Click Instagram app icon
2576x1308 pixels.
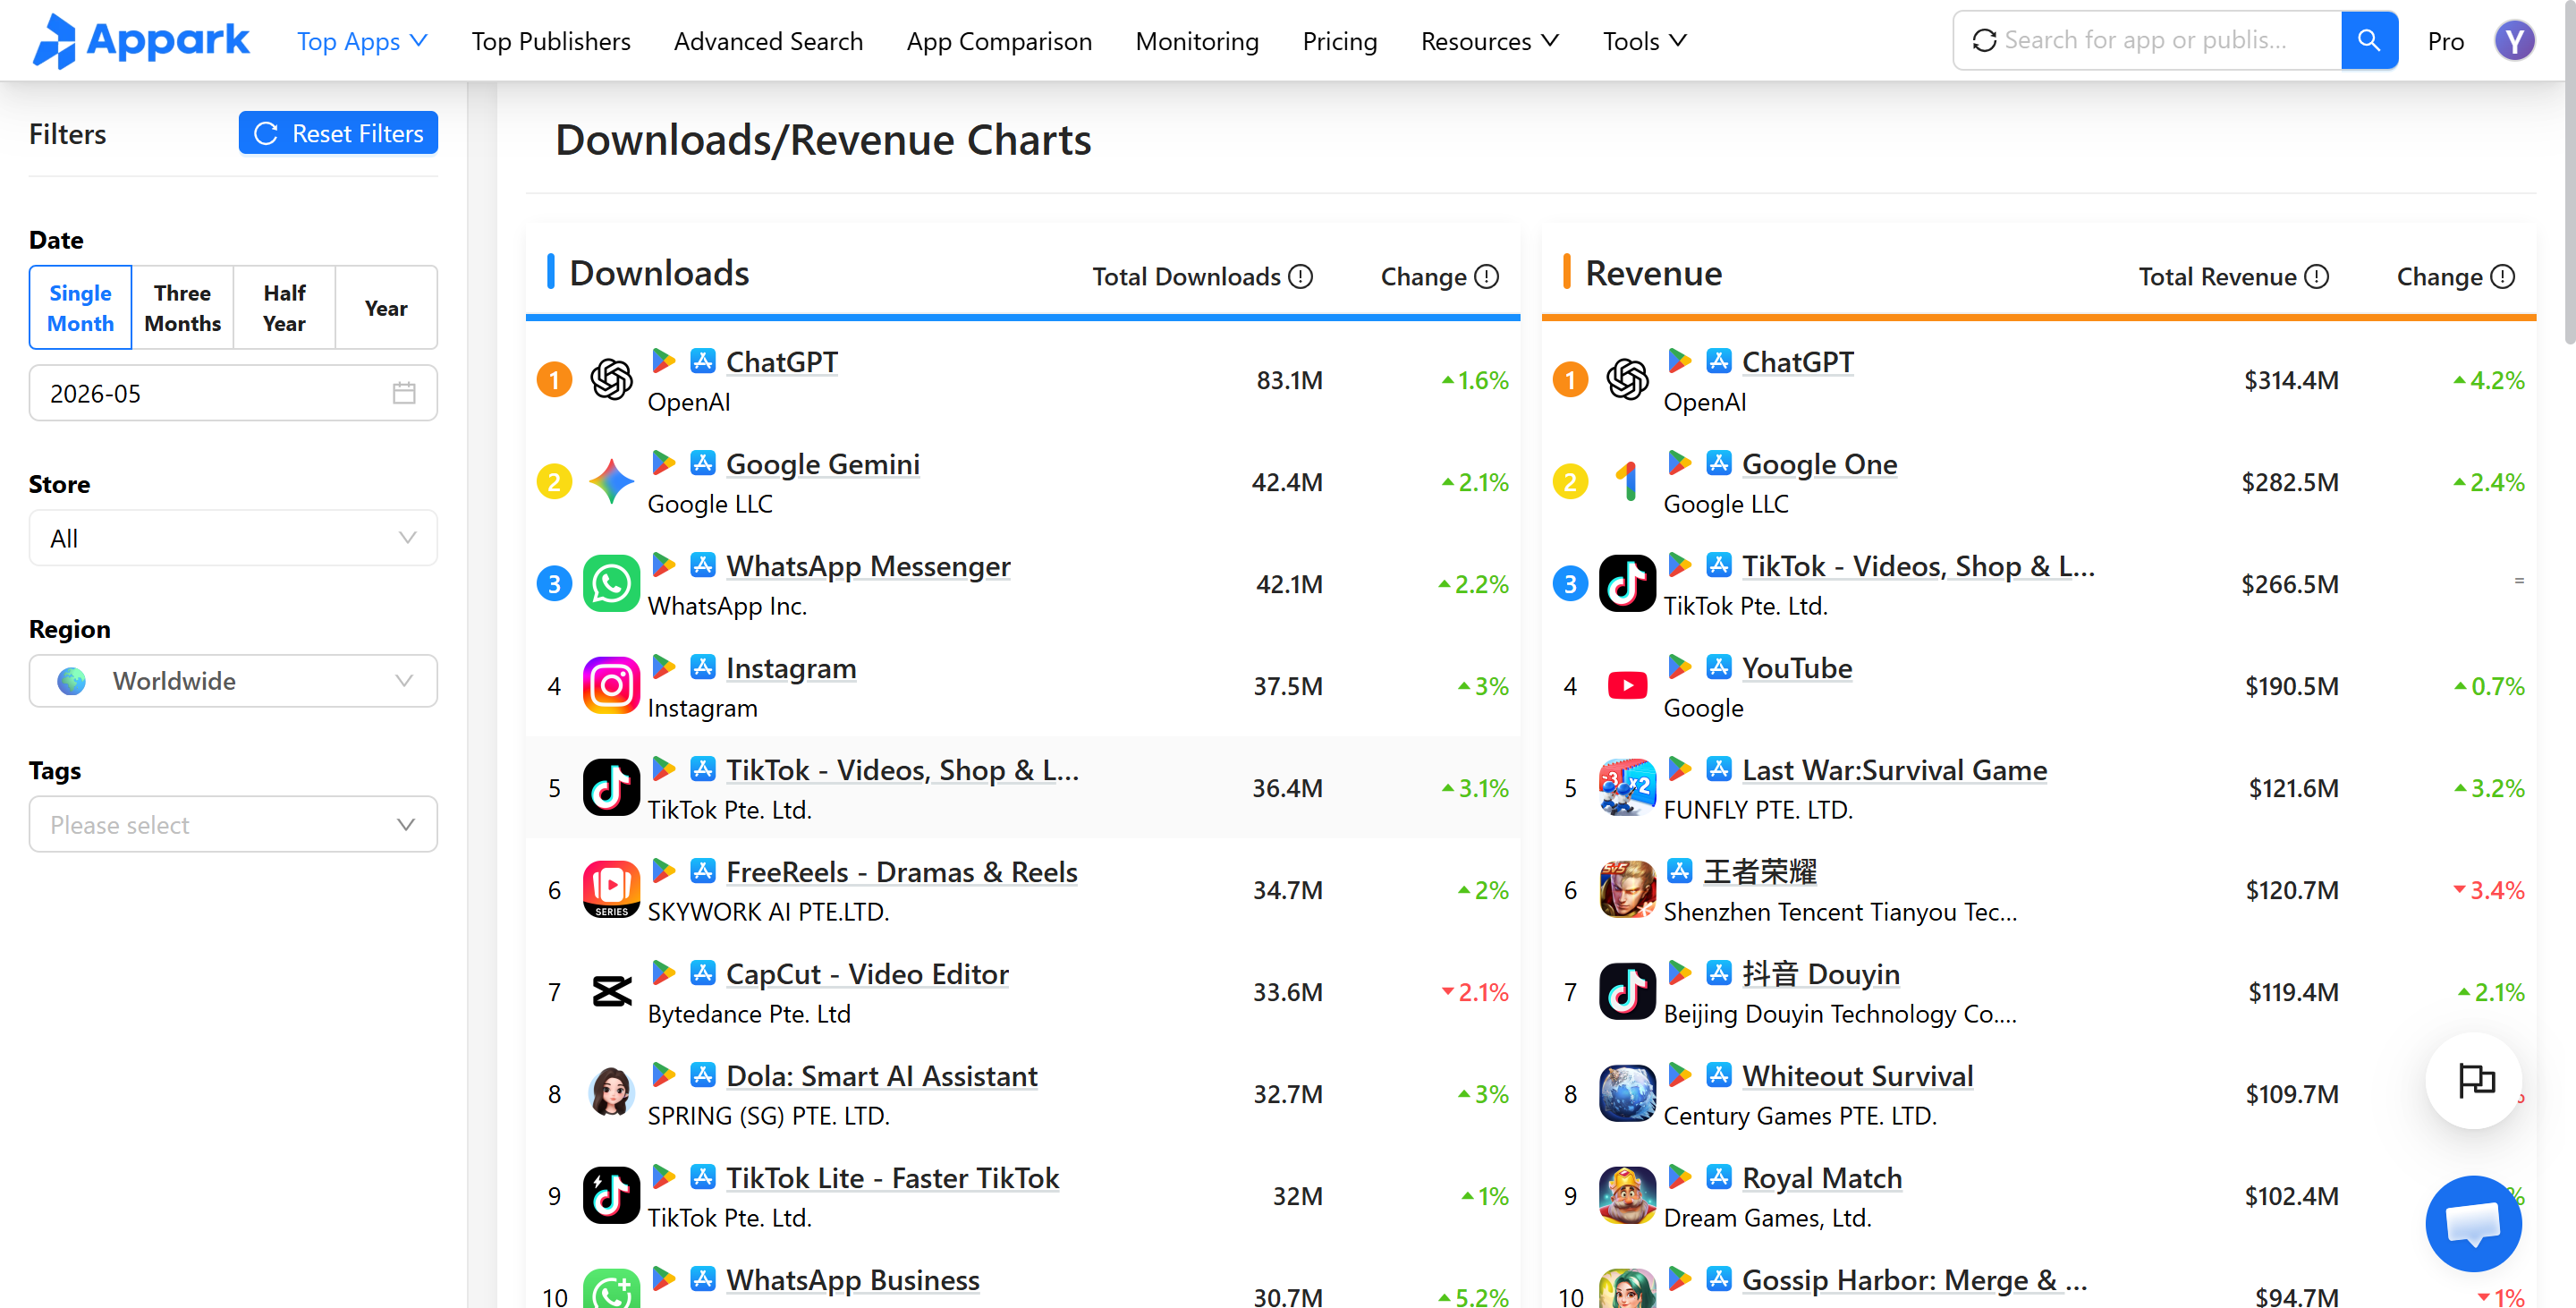pos(611,686)
